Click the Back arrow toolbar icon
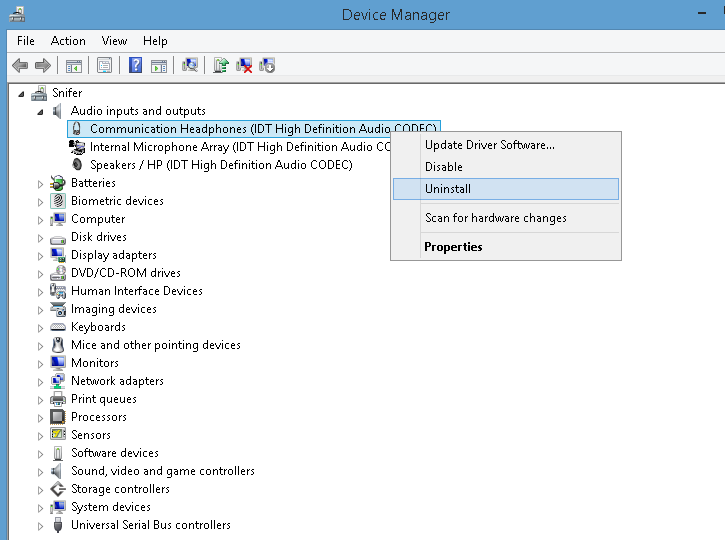Viewport: 725px width, 540px height. point(20,66)
